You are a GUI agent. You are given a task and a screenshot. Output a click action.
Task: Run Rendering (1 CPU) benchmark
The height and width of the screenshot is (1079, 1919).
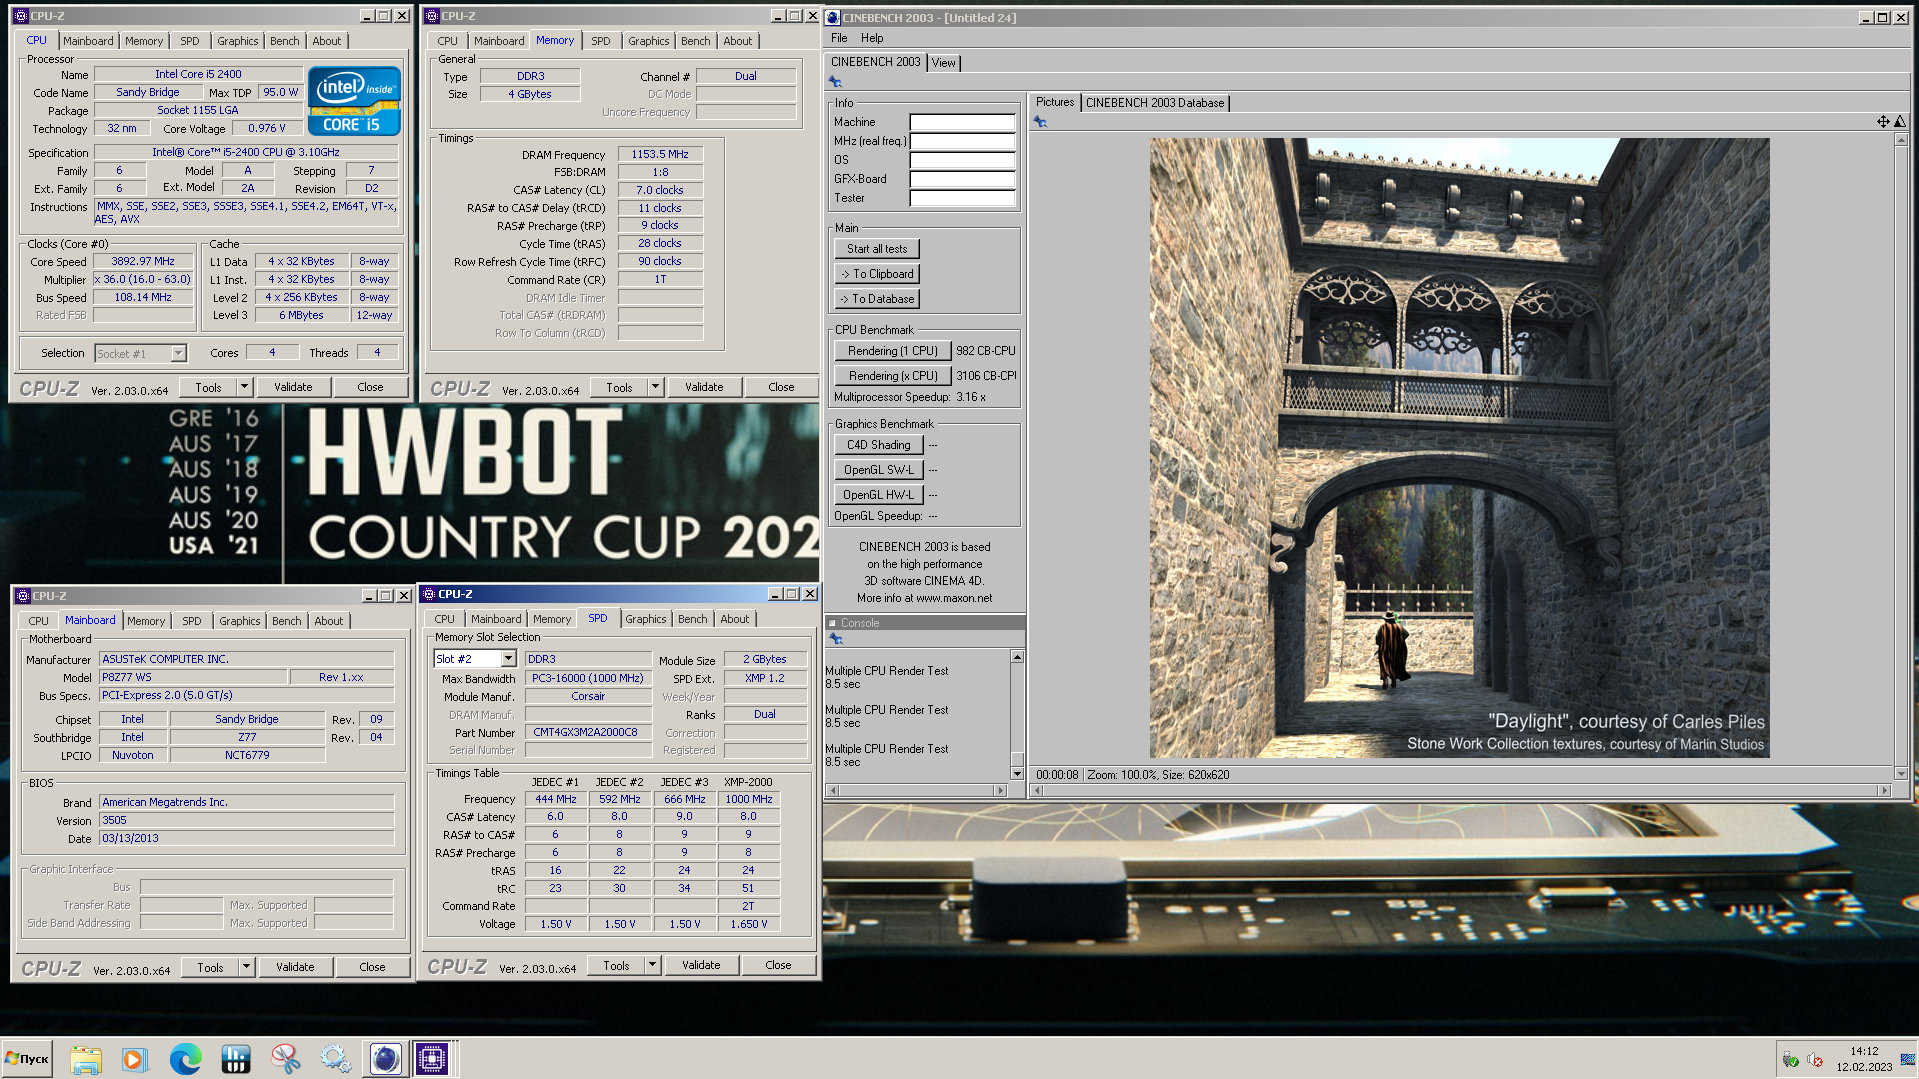click(x=892, y=351)
